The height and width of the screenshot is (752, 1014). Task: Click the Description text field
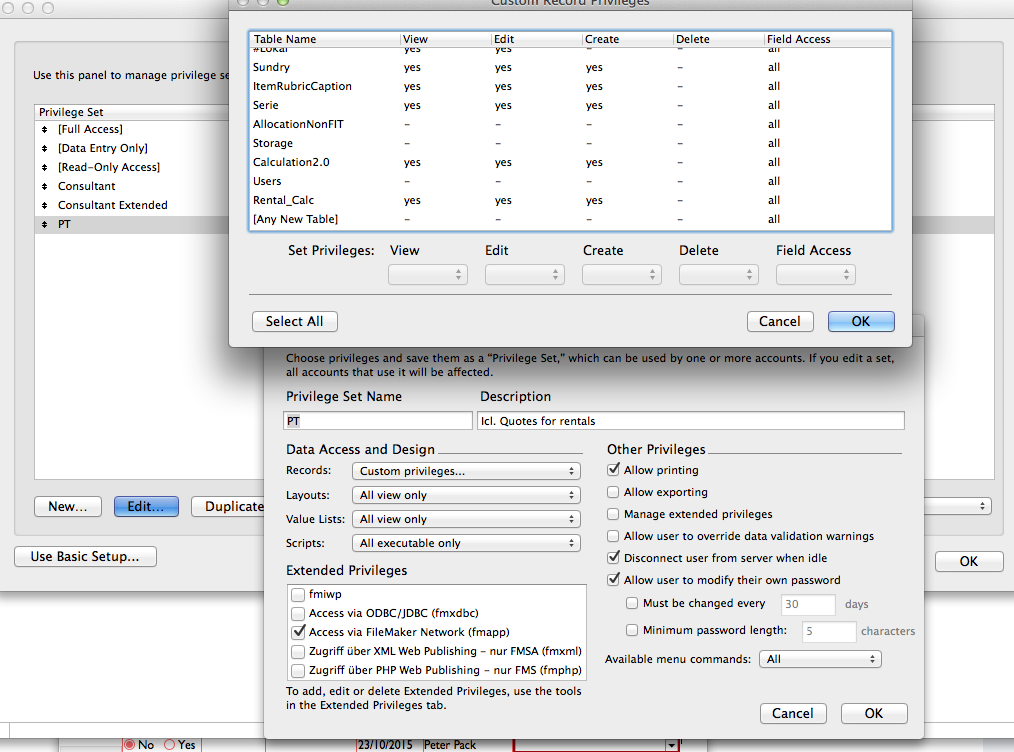(691, 421)
